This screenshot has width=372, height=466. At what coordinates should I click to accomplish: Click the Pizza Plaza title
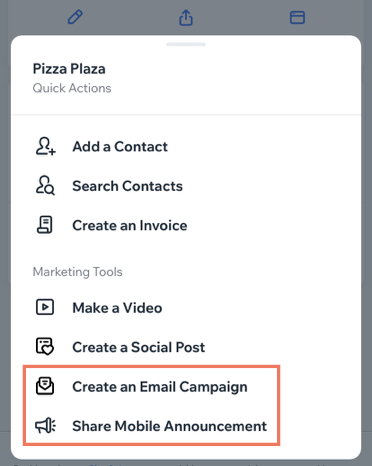pyautogui.click(x=69, y=69)
